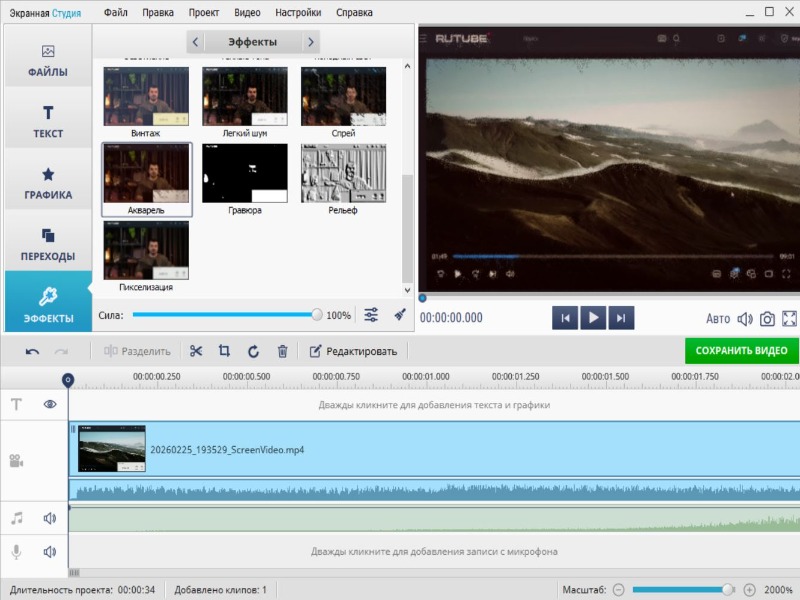
Task: Go to previous effects category arrow
Action: [195, 42]
